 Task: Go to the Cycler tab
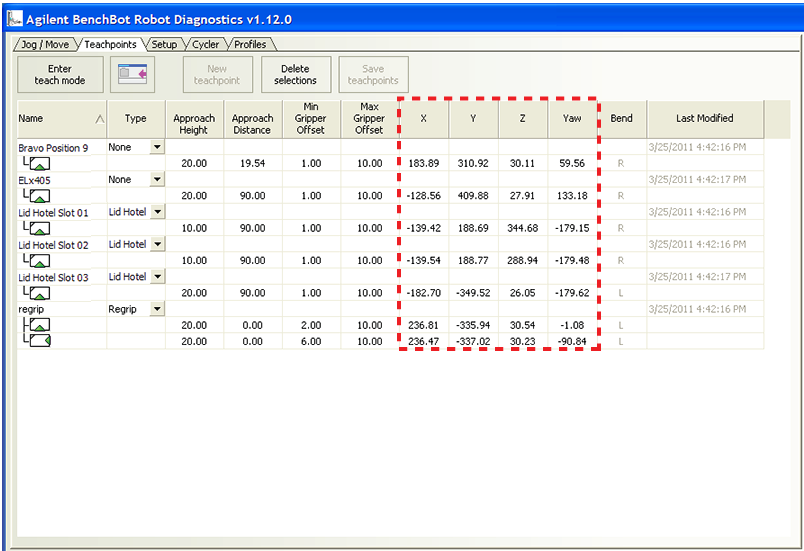coord(205,44)
